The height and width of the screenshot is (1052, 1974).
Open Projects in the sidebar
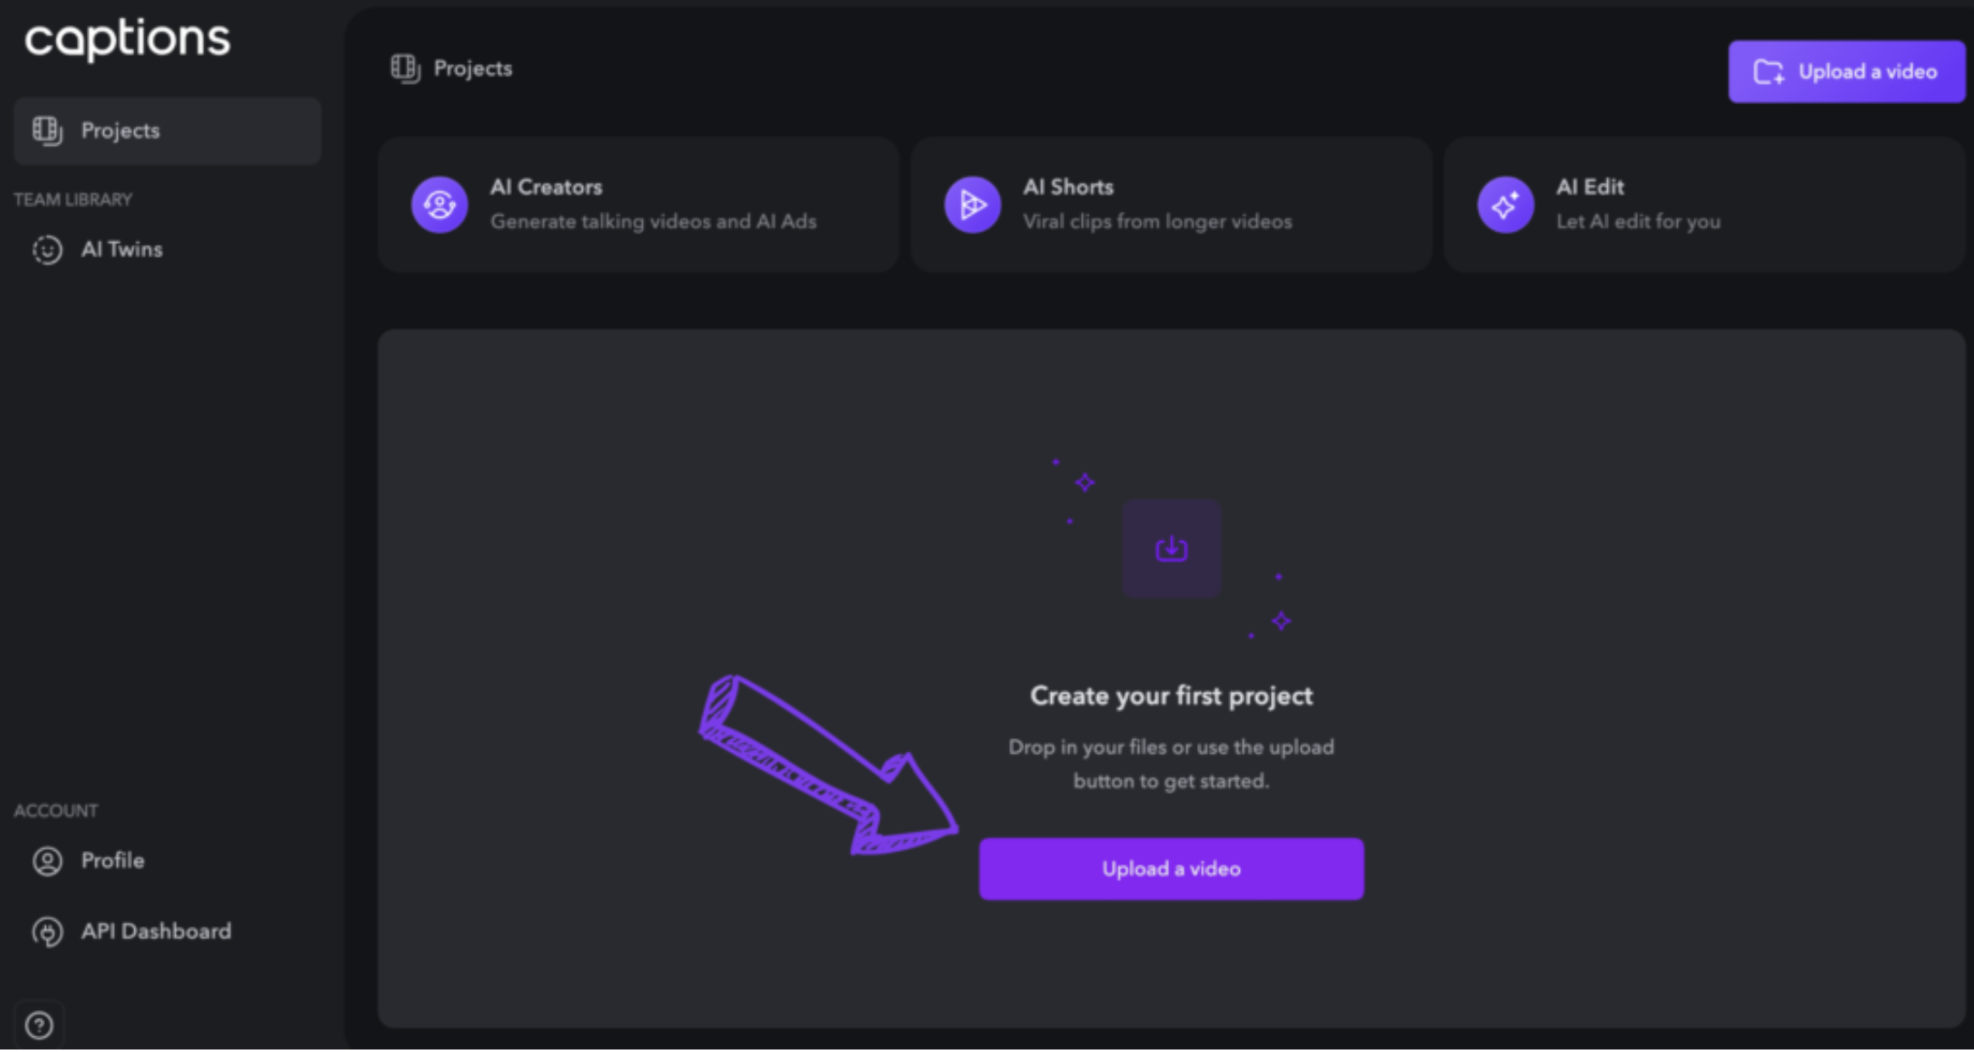coord(167,131)
